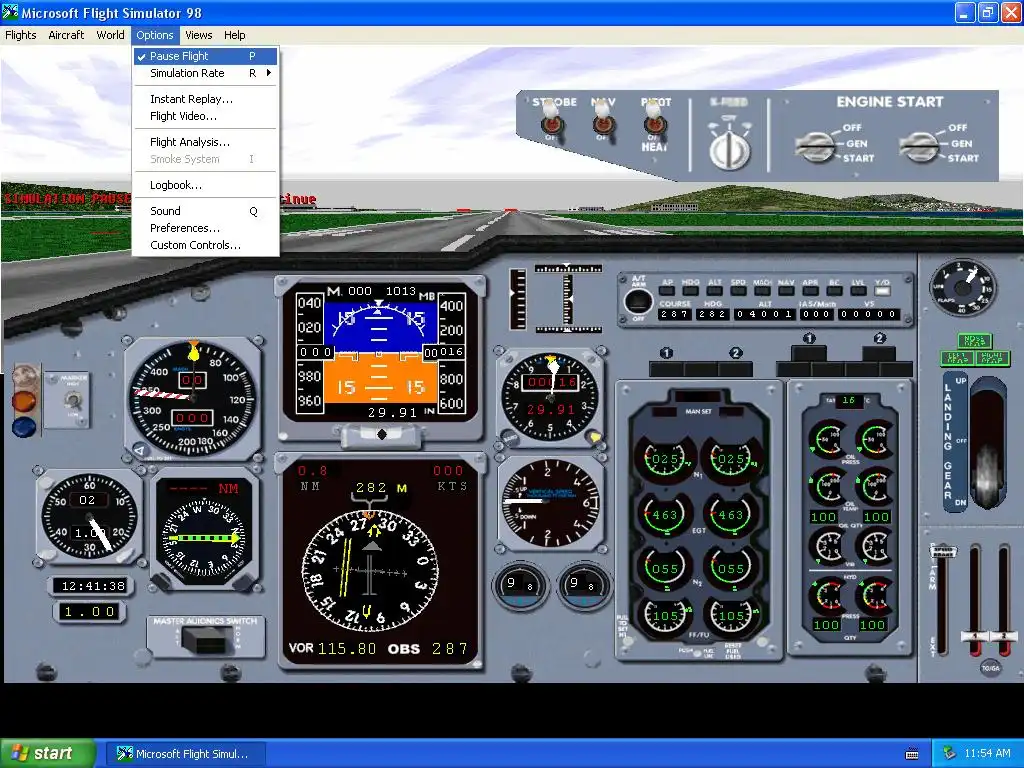Open the Flights menu
Image resolution: width=1024 pixels, height=768 pixels.
tap(21, 35)
